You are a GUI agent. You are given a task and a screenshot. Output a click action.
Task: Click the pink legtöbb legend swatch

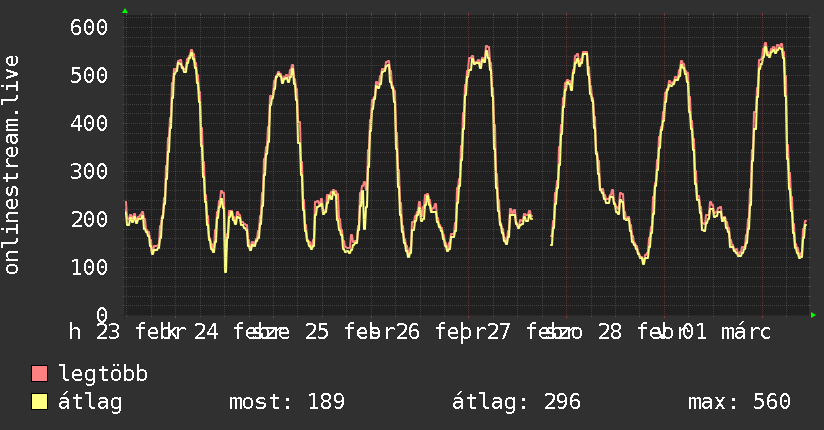pyautogui.click(x=39, y=373)
